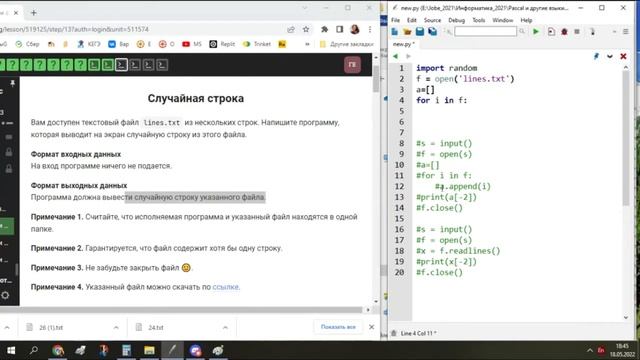Open a new browser tab with plus

click(33, 13)
